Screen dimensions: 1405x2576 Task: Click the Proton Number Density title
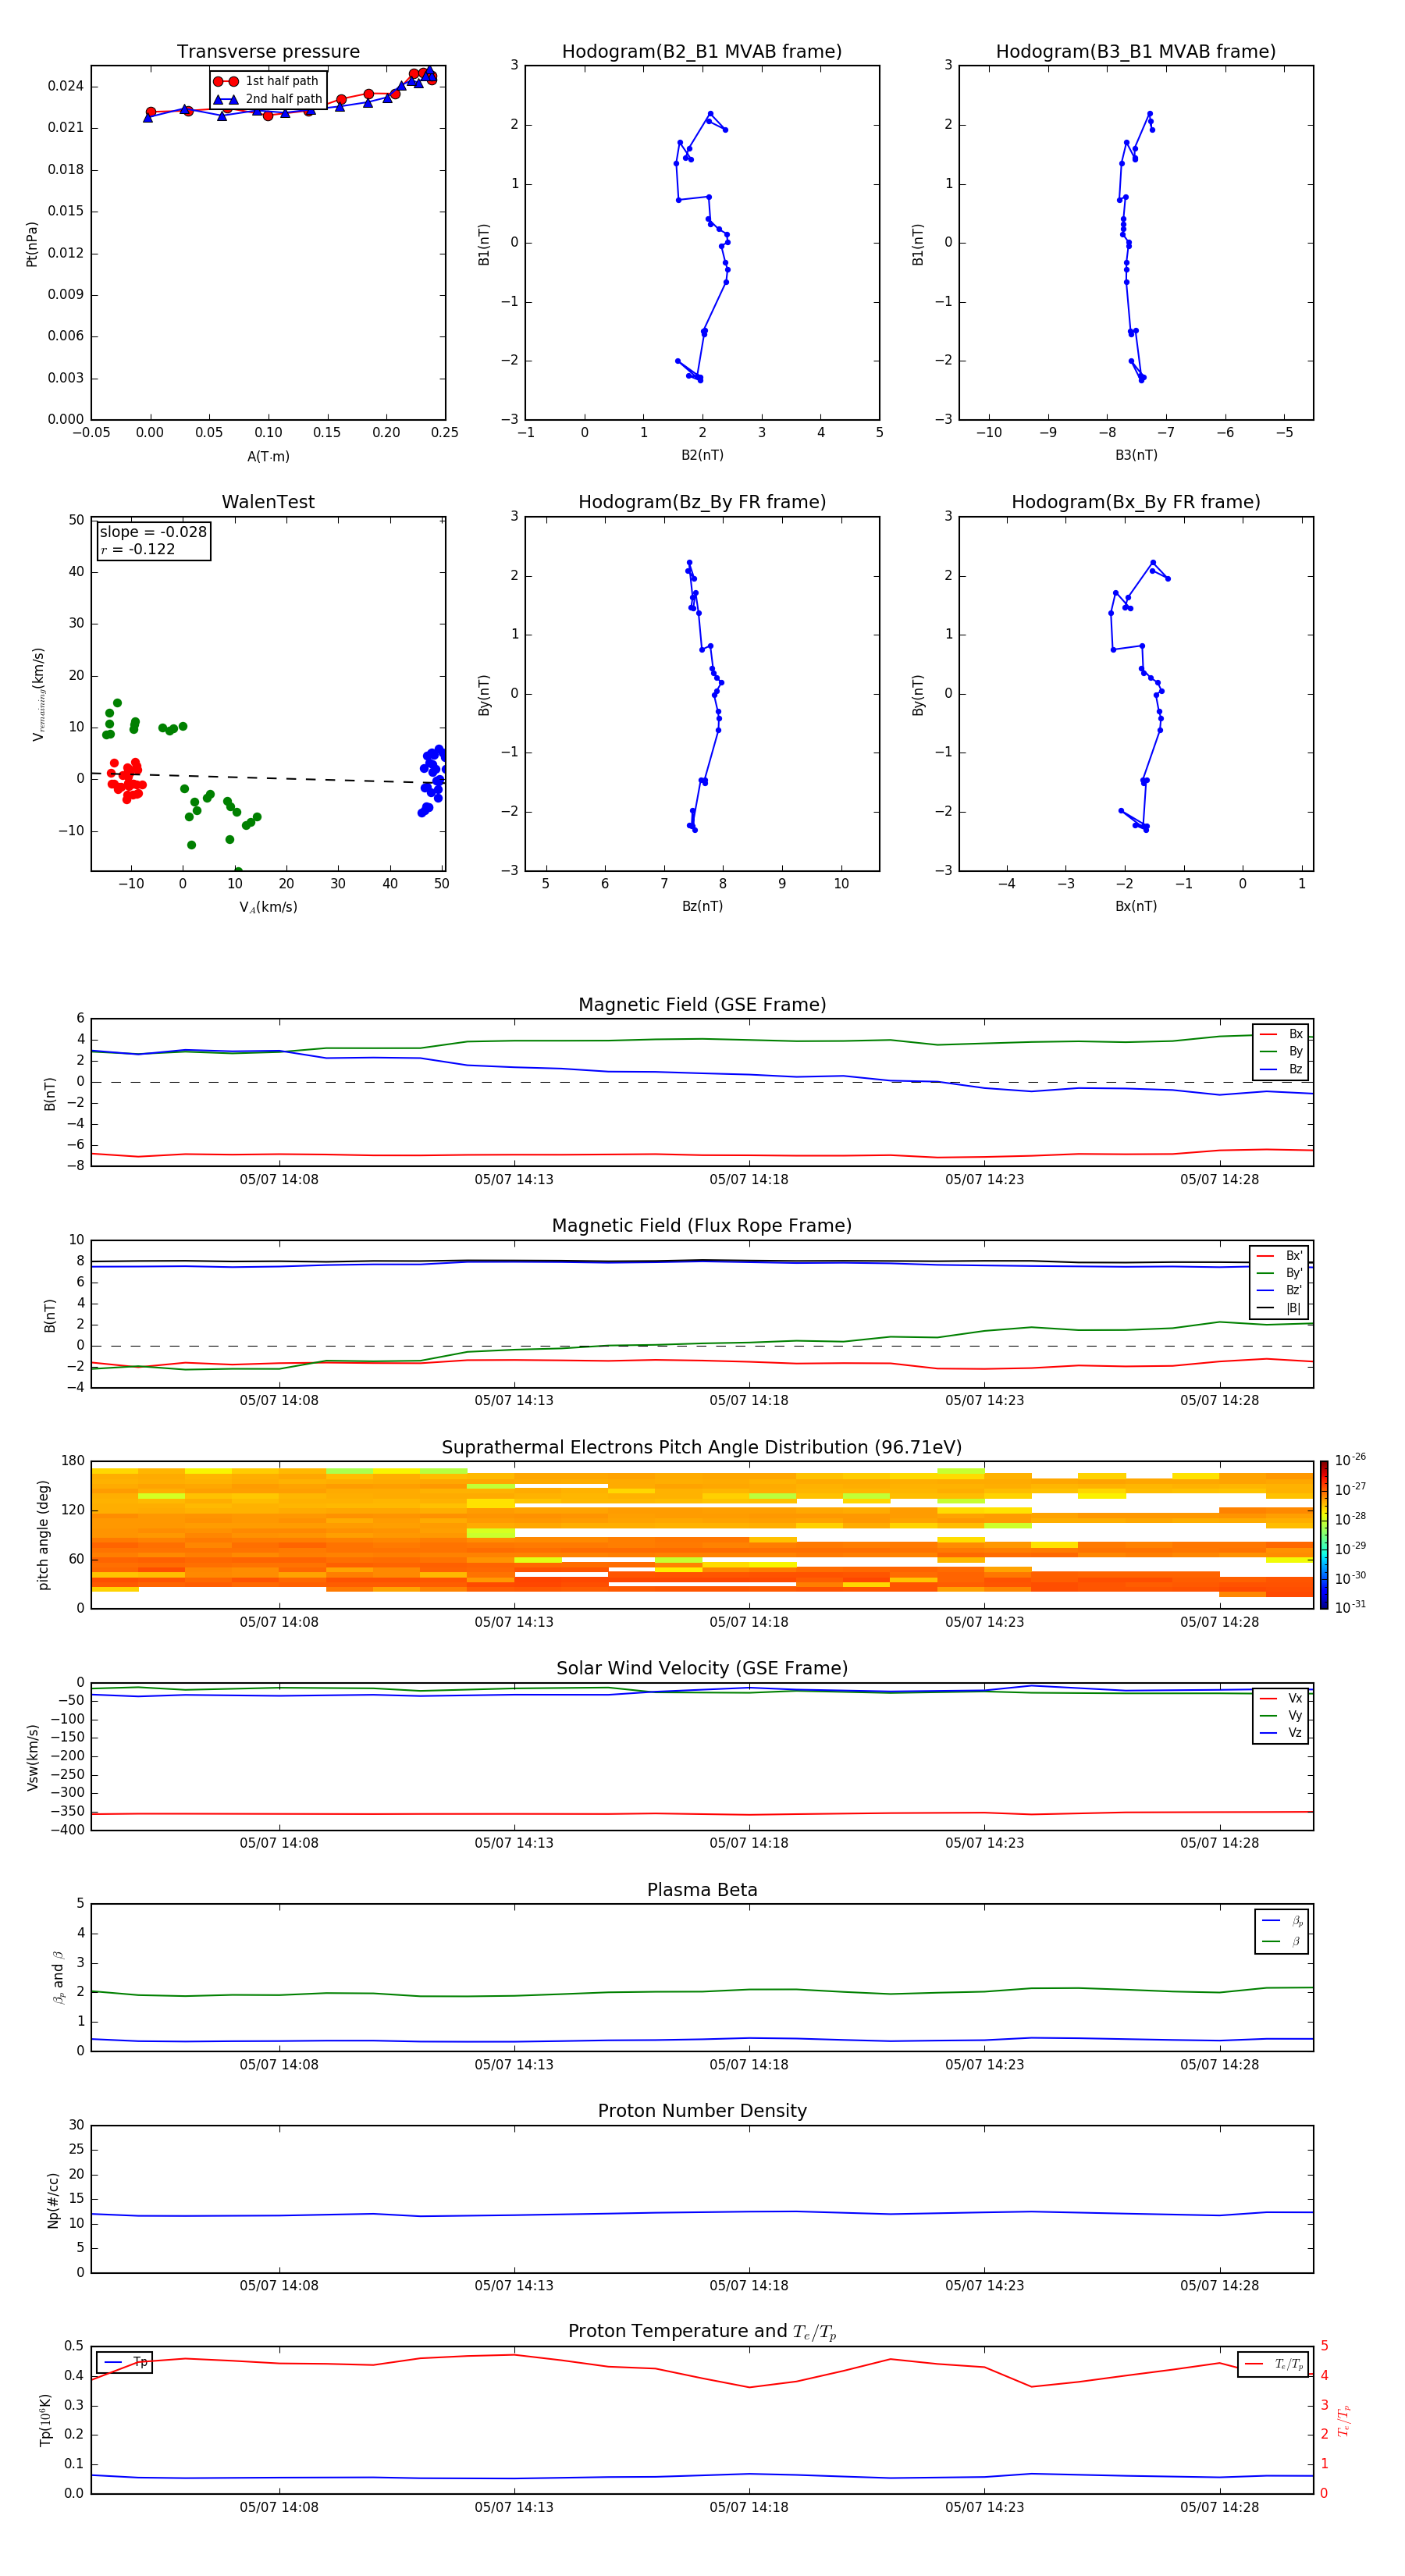[x=702, y=2111]
